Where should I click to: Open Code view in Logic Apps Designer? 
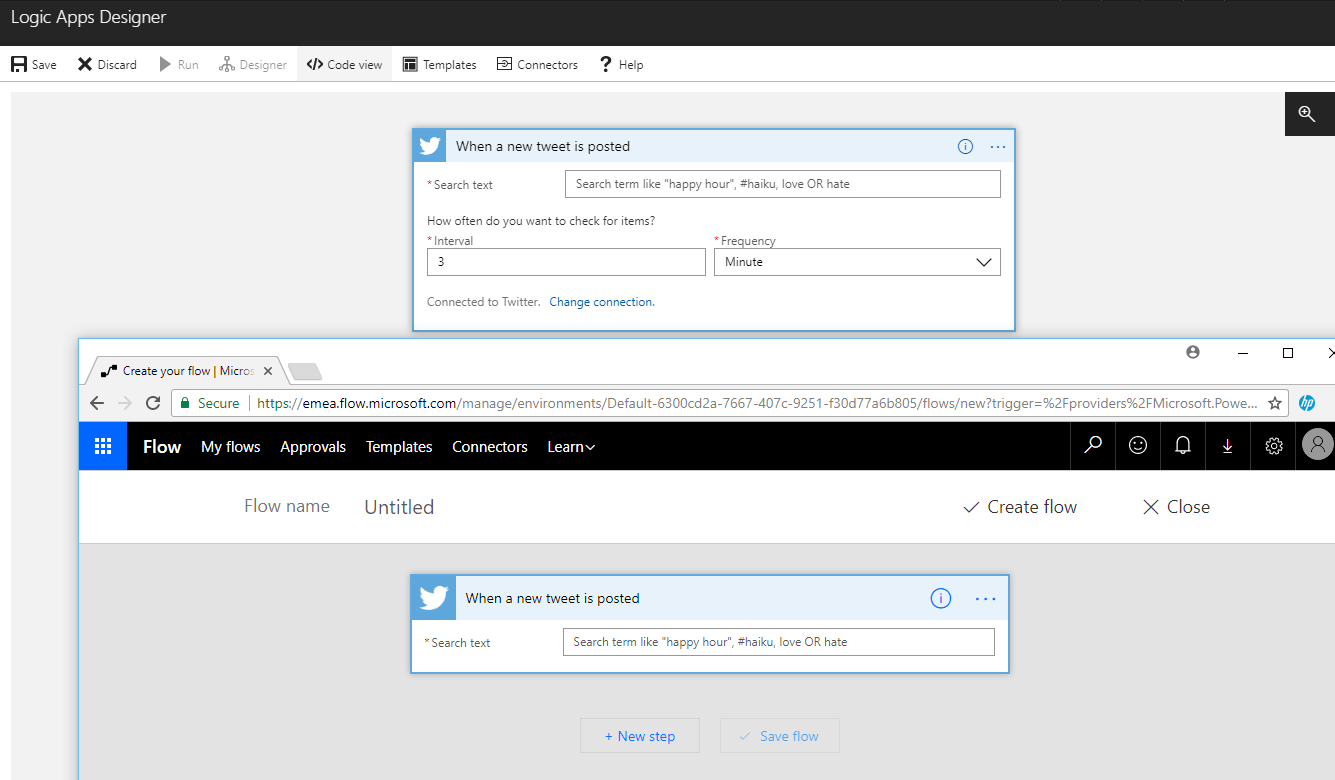pos(344,65)
